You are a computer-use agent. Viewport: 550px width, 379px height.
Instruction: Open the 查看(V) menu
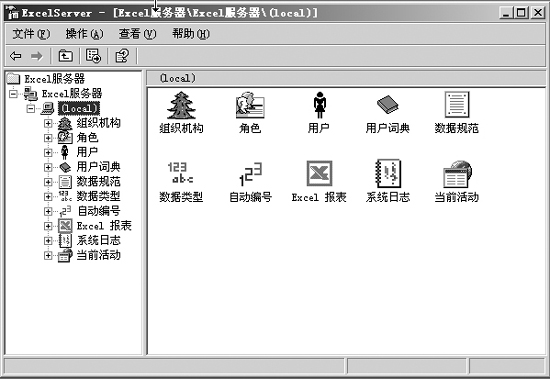[138, 34]
